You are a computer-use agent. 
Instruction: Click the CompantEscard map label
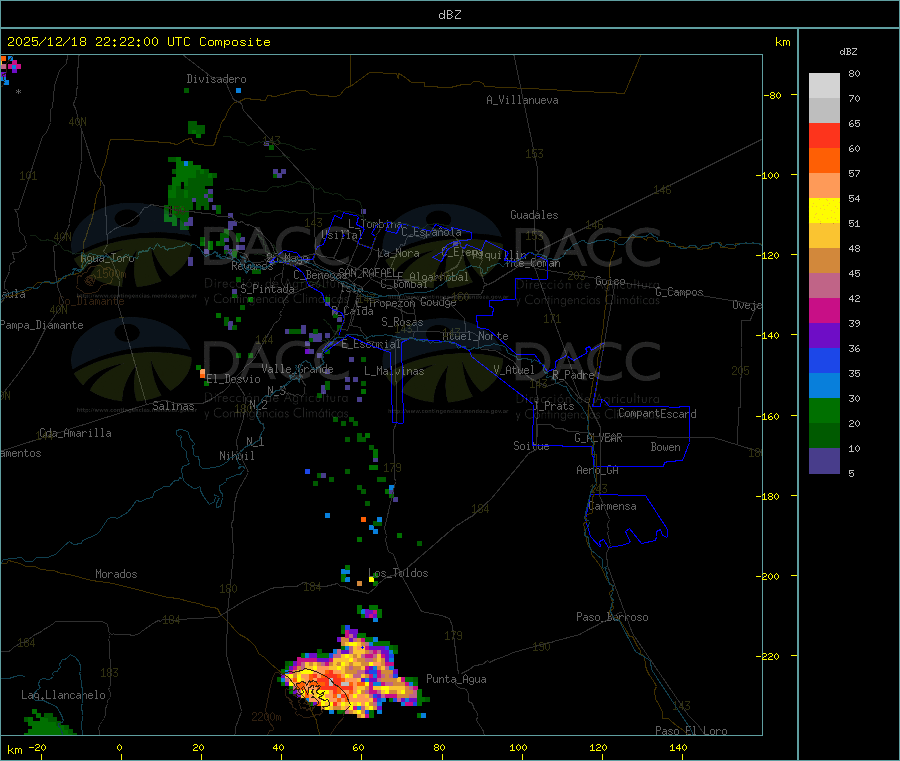click(x=657, y=413)
